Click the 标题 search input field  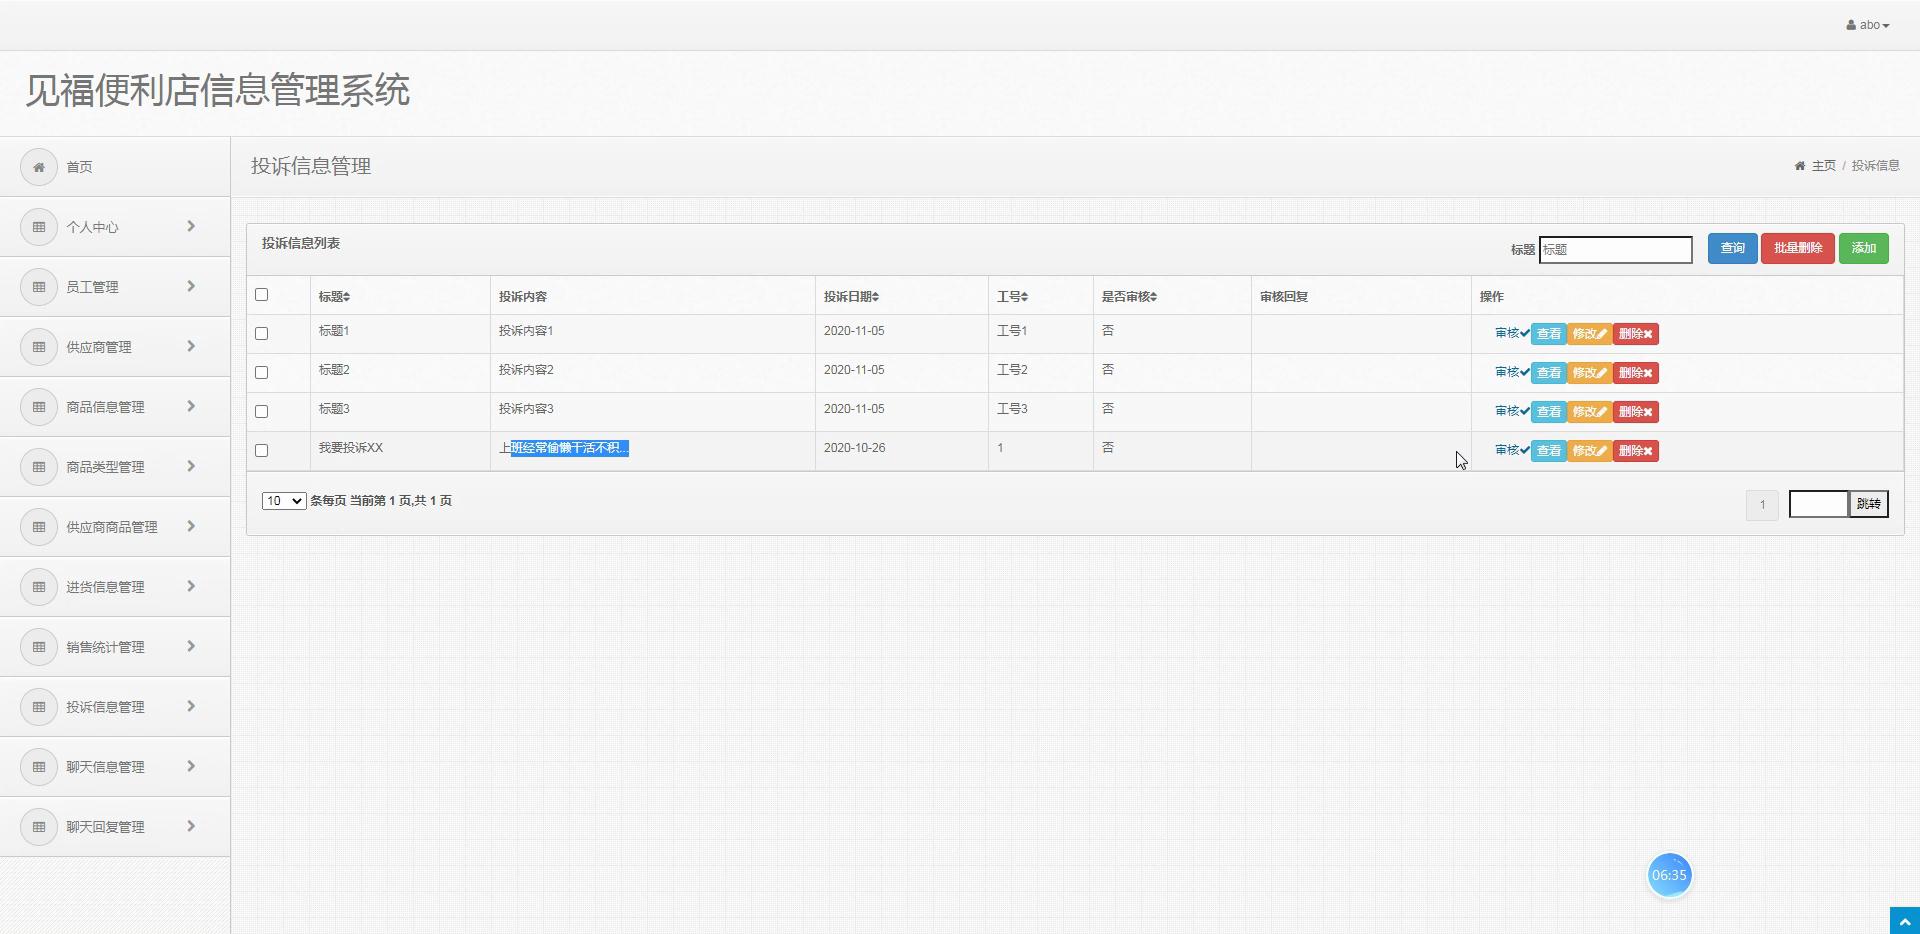pos(1615,250)
